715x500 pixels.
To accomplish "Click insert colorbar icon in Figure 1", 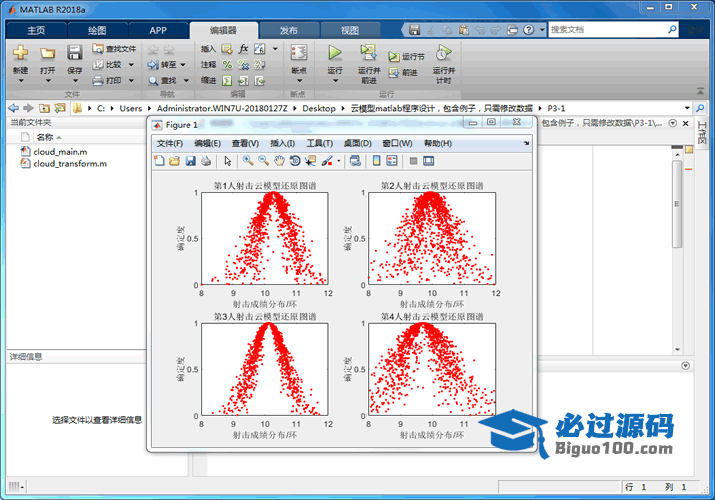I will click(x=376, y=161).
